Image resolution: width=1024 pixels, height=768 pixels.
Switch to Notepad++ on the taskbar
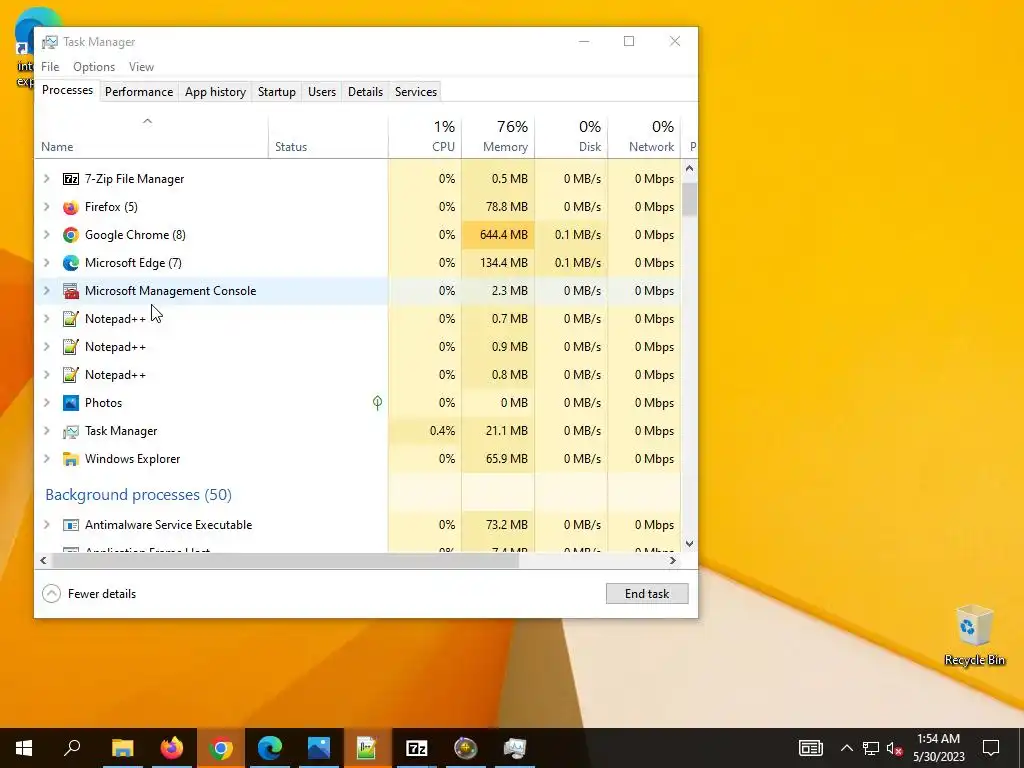pos(368,748)
